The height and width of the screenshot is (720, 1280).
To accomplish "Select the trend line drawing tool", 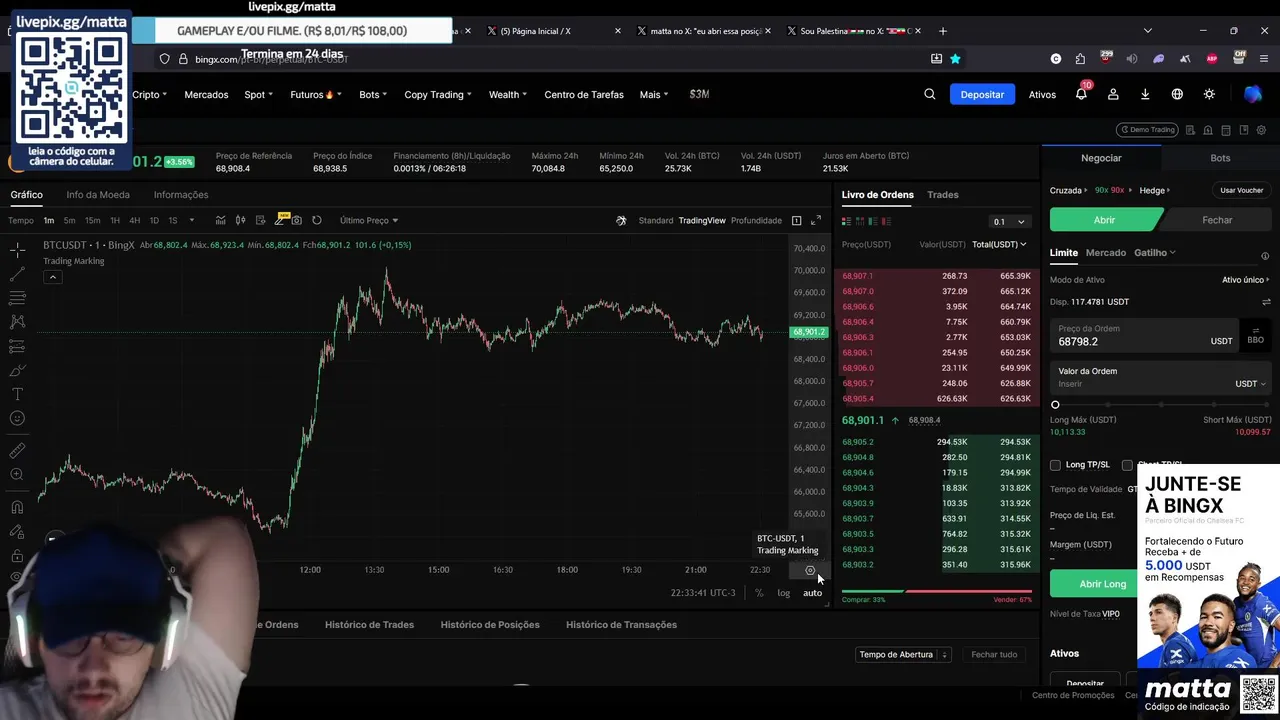I will pos(17,274).
